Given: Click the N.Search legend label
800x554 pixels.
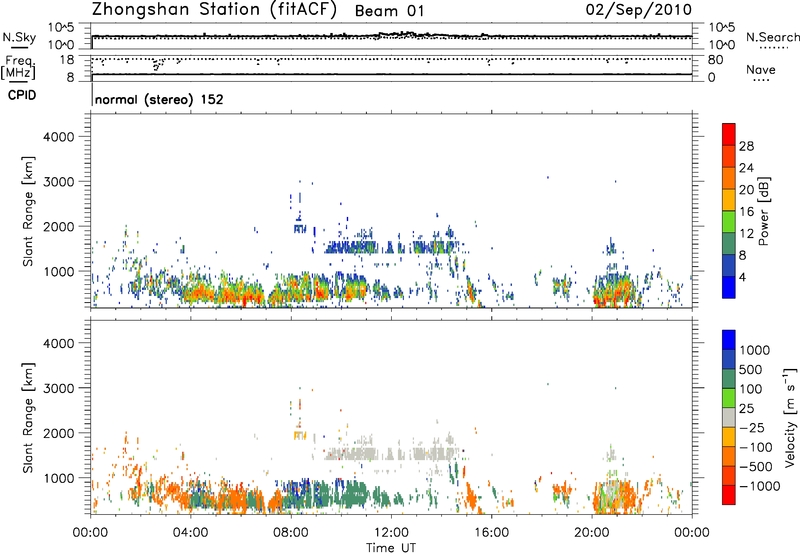Looking at the screenshot, I should pos(773,37).
